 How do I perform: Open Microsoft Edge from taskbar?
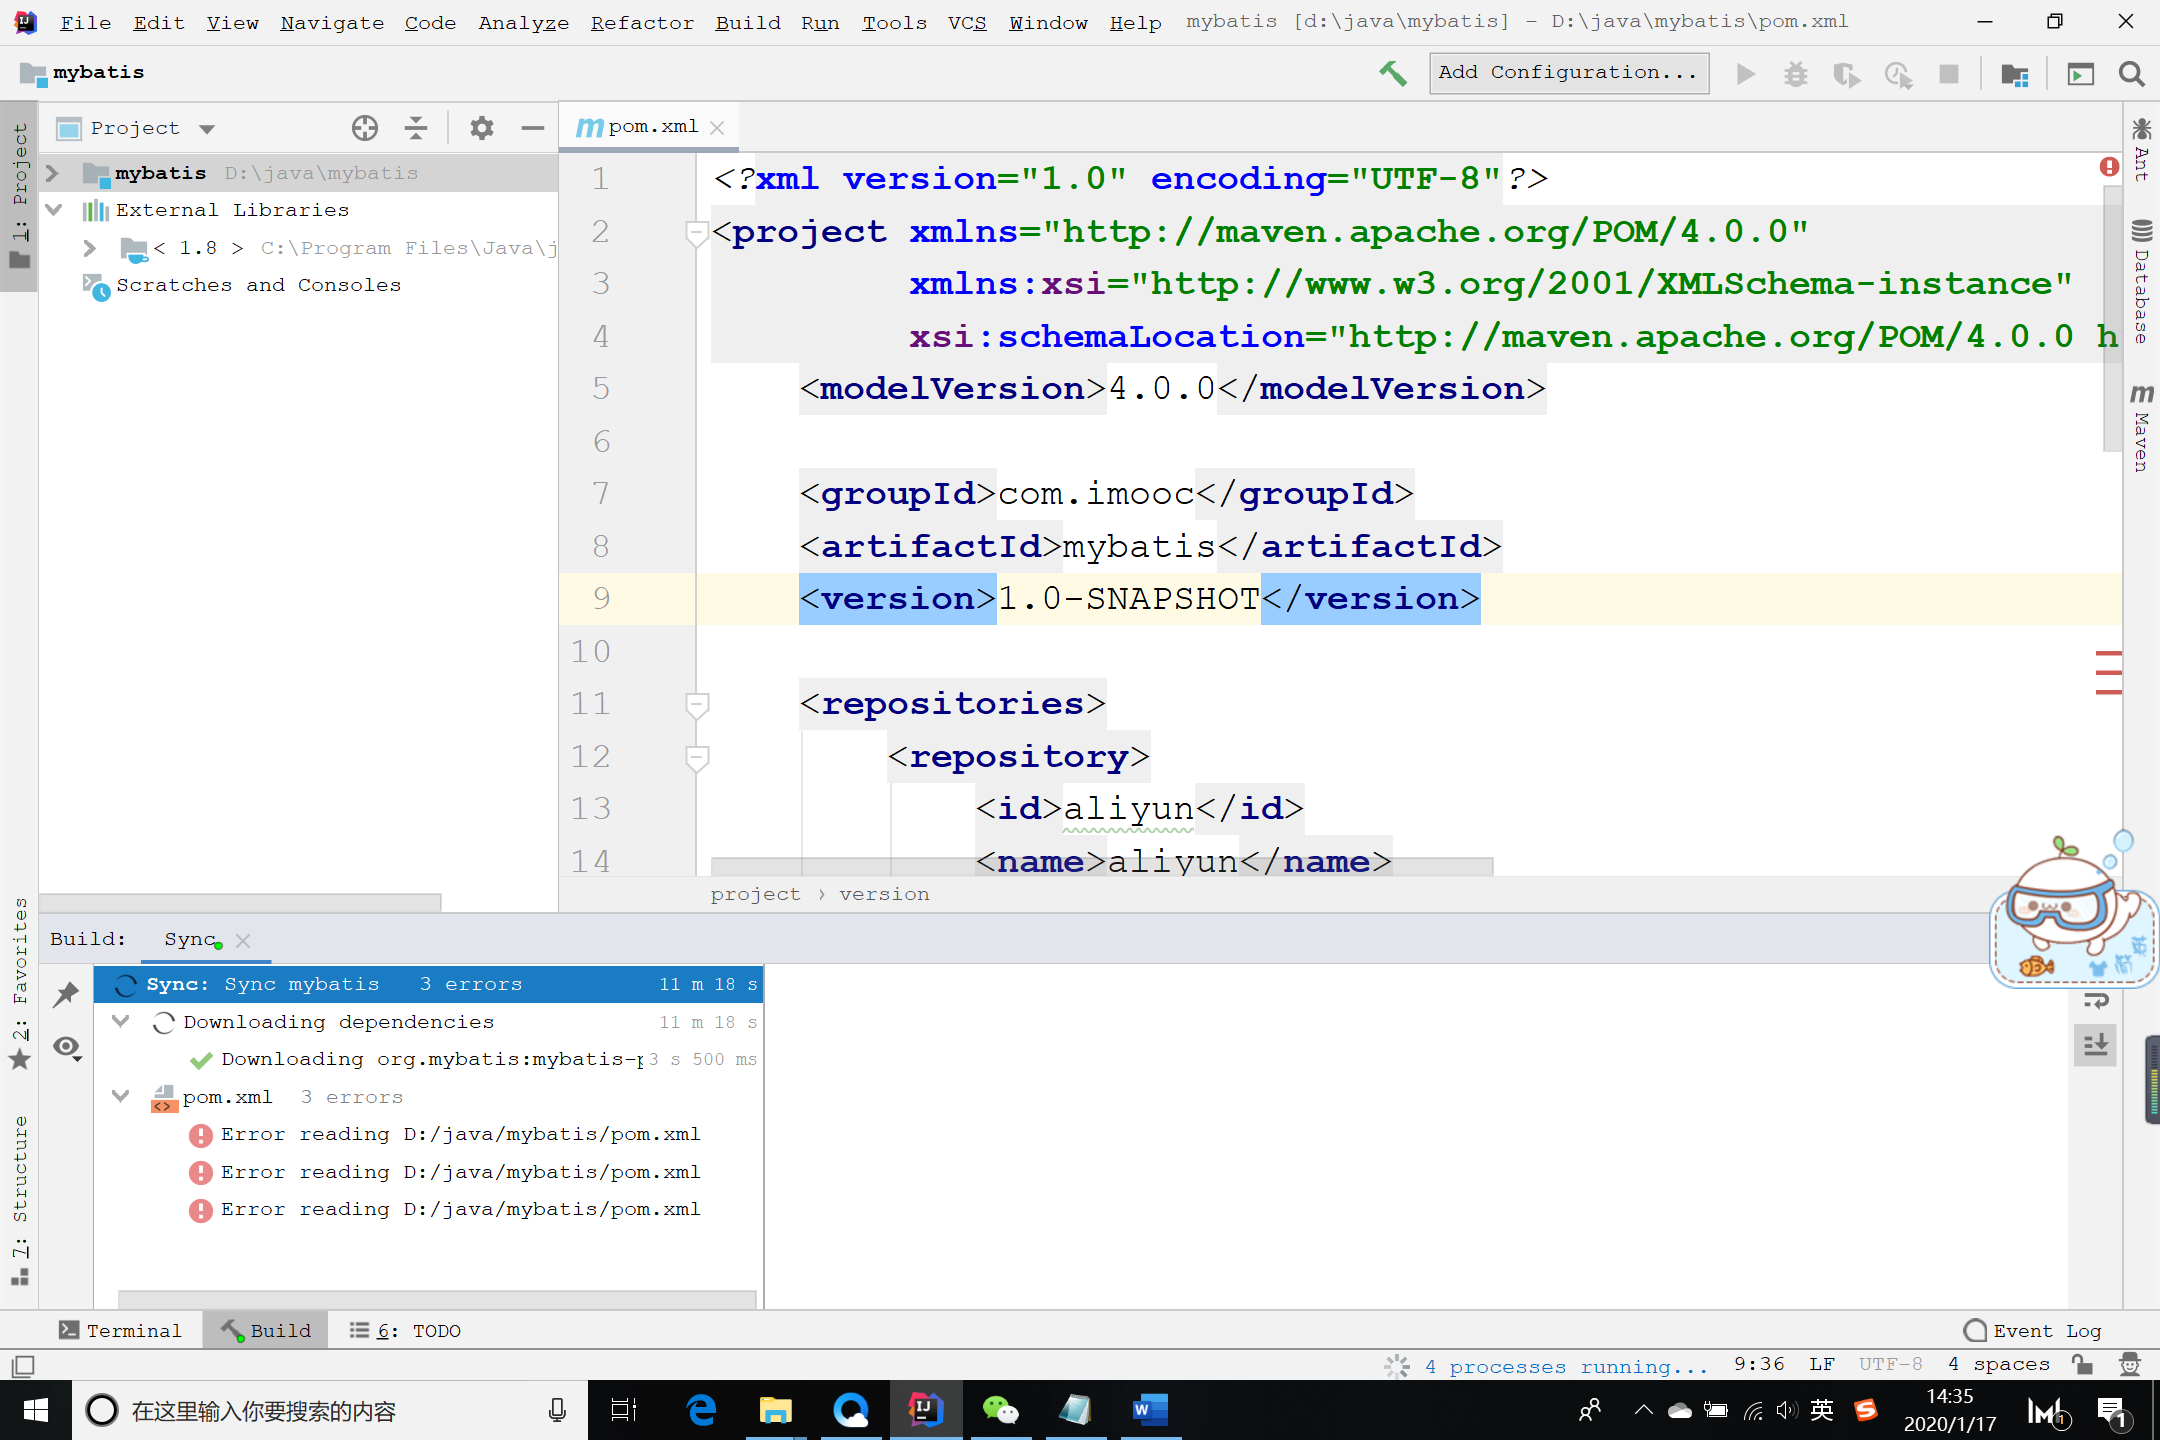point(701,1410)
